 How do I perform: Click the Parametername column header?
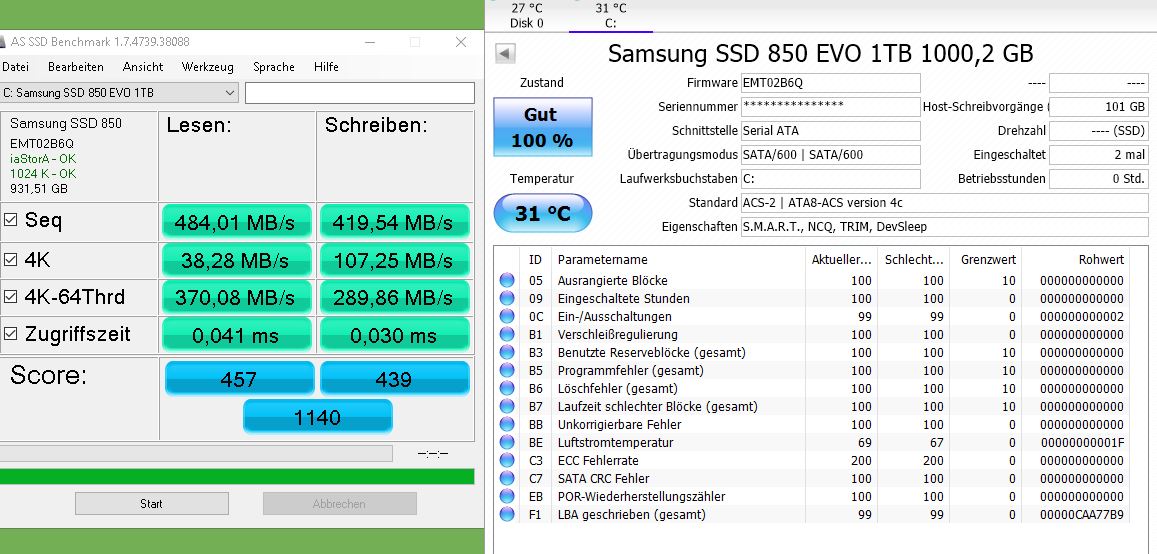pos(679,260)
